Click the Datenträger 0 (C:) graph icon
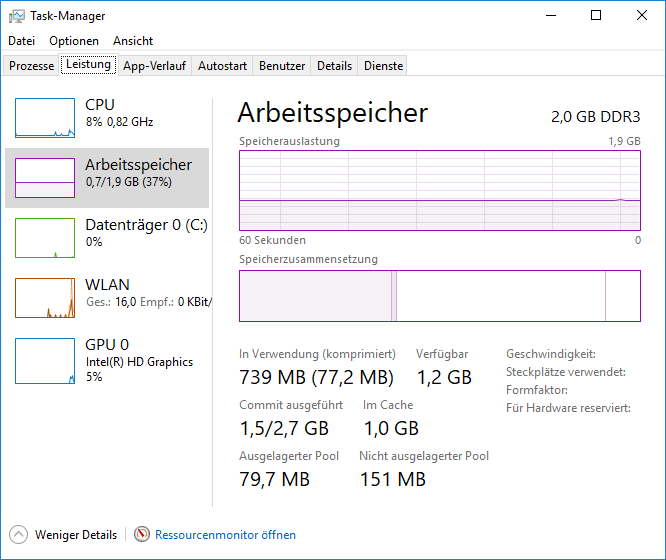This screenshot has width=666, height=560. point(45,238)
